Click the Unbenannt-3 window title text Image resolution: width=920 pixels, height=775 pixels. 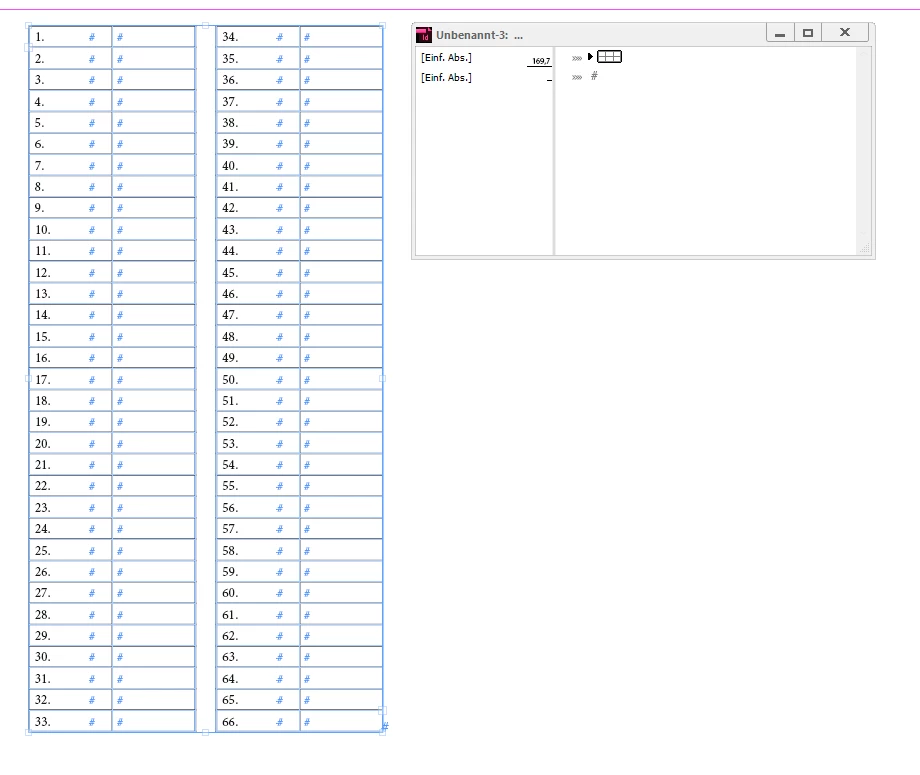(x=479, y=35)
